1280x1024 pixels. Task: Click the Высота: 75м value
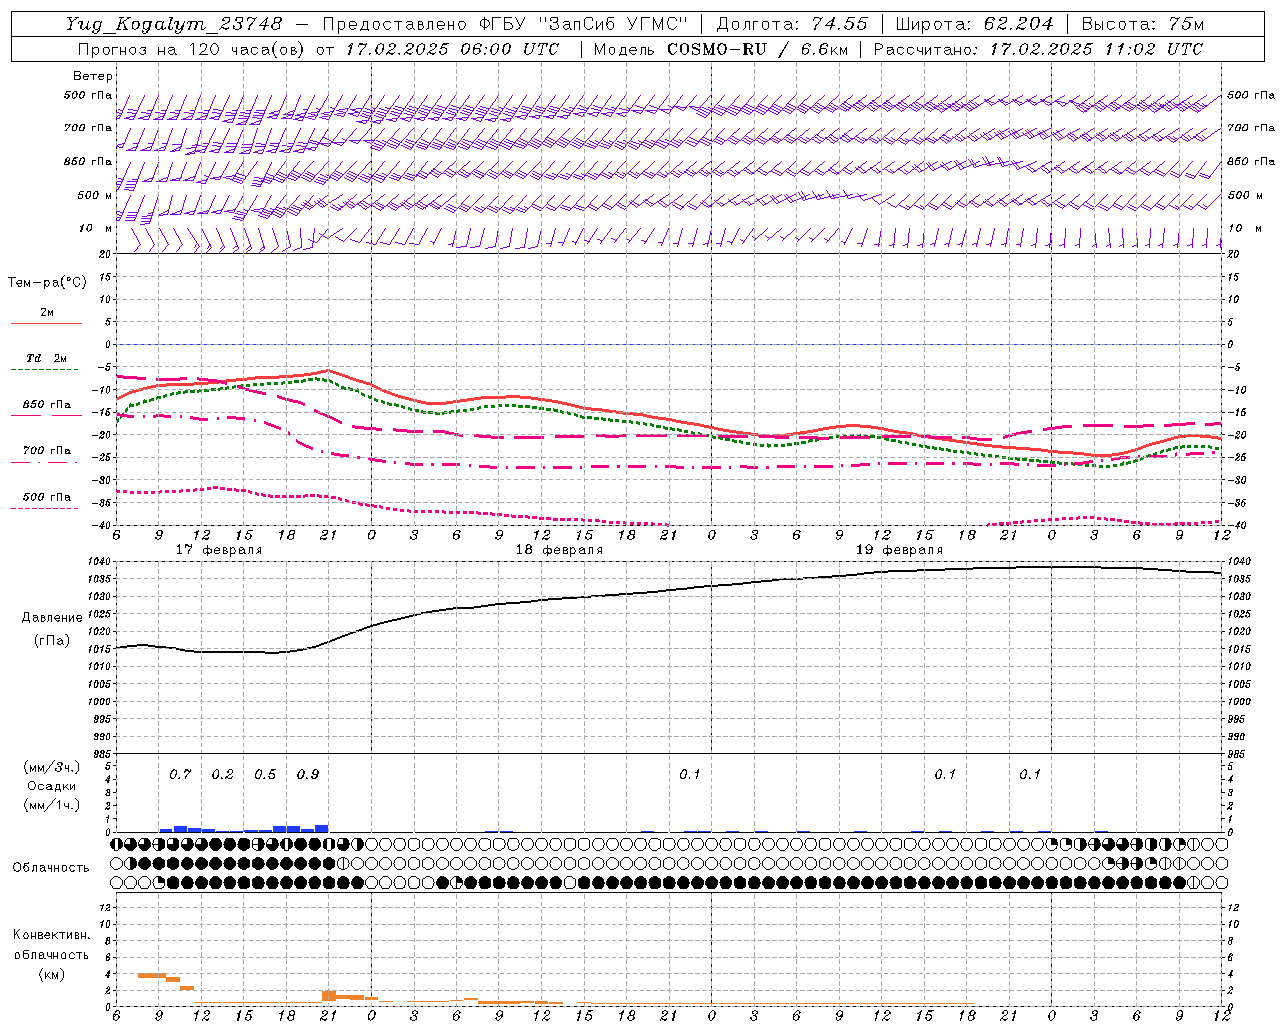click(x=1142, y=24)
